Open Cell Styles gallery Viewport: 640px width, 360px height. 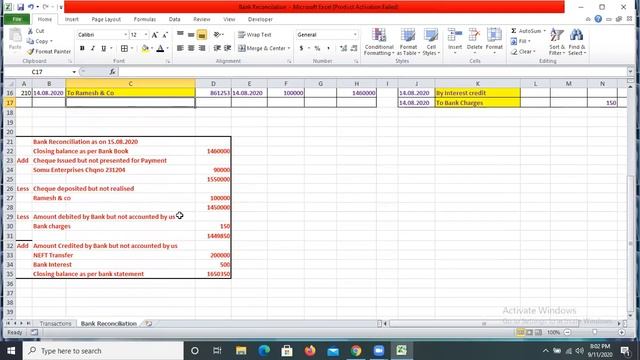[x=431, y=42]
